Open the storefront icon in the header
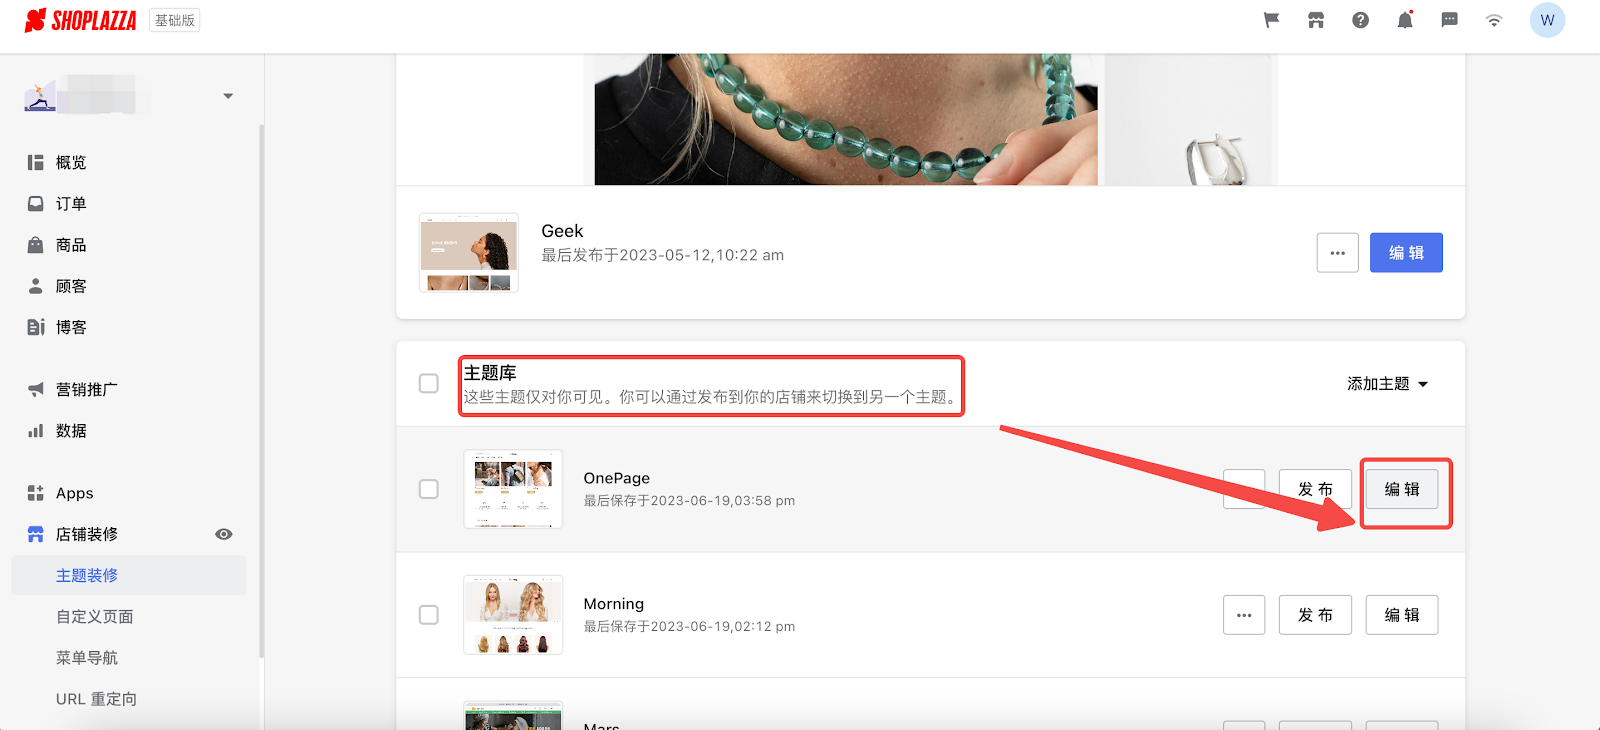This screenshot has height=730, width=1600. coord(1316,20)
